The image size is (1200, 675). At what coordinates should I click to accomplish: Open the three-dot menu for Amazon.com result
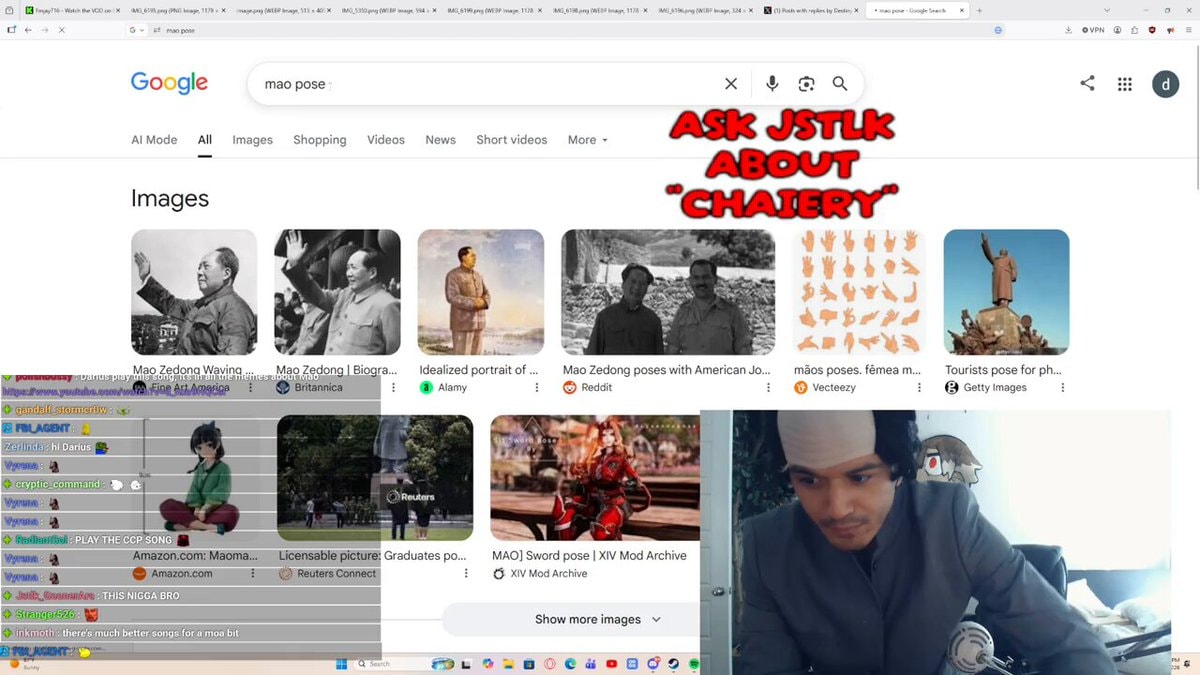[252, 574]
